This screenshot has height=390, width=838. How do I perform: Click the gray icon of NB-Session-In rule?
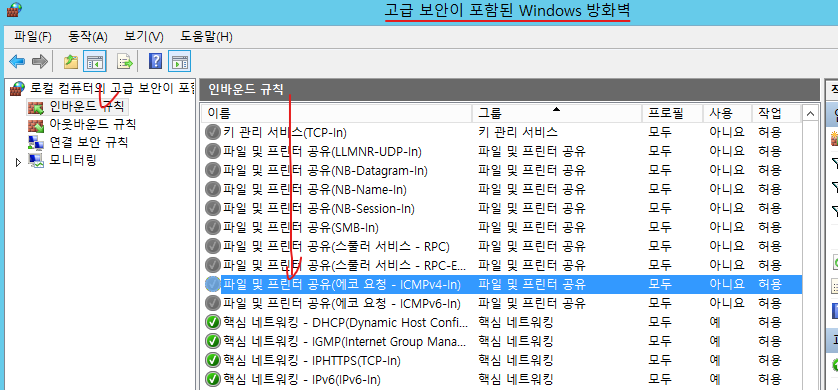pyautogui.click(x=213, y=208)
